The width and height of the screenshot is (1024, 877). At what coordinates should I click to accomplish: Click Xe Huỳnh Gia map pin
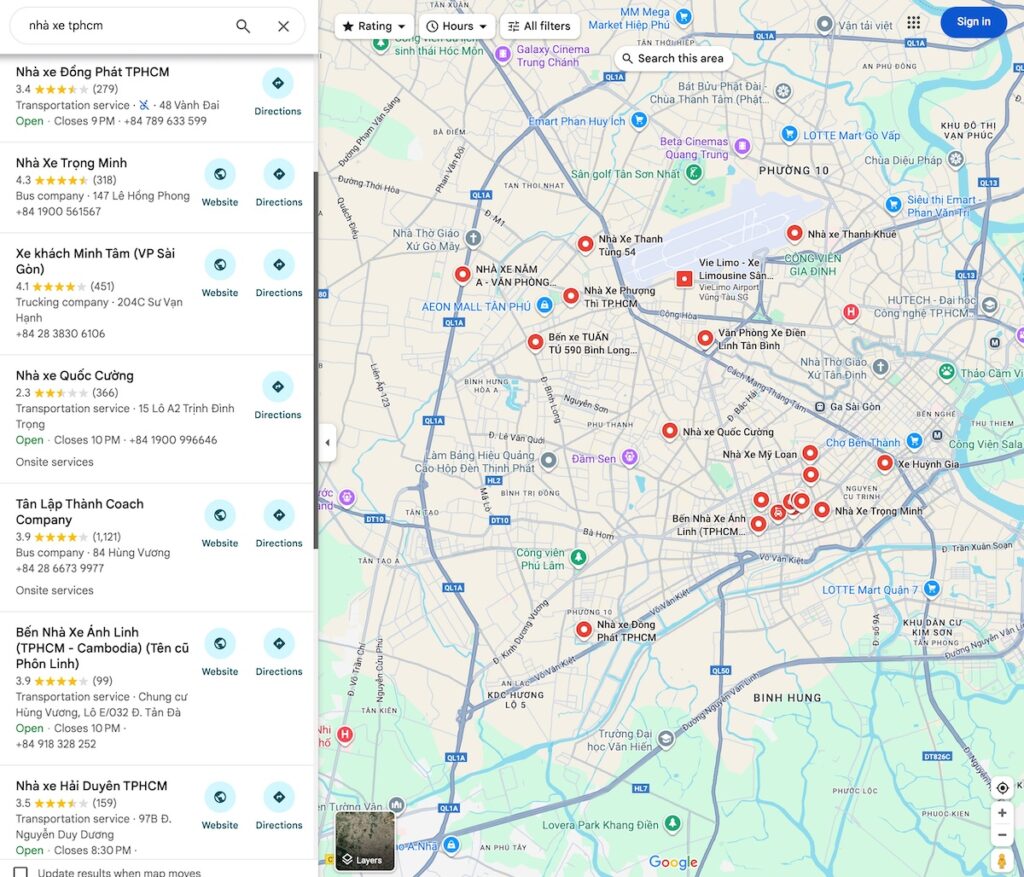[884, 463]
